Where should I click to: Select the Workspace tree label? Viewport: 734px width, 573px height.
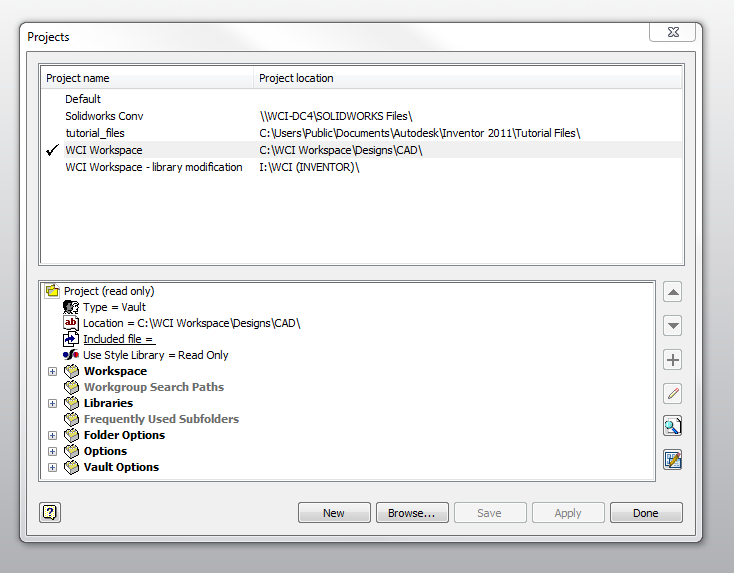click(x=115, y=371)
